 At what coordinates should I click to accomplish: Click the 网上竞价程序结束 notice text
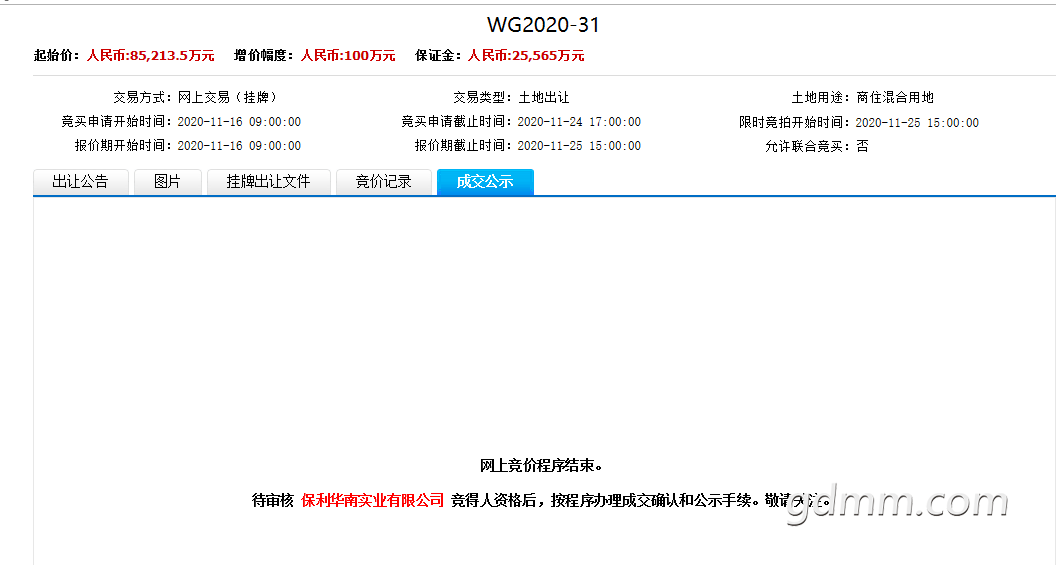tap(541, 465)
